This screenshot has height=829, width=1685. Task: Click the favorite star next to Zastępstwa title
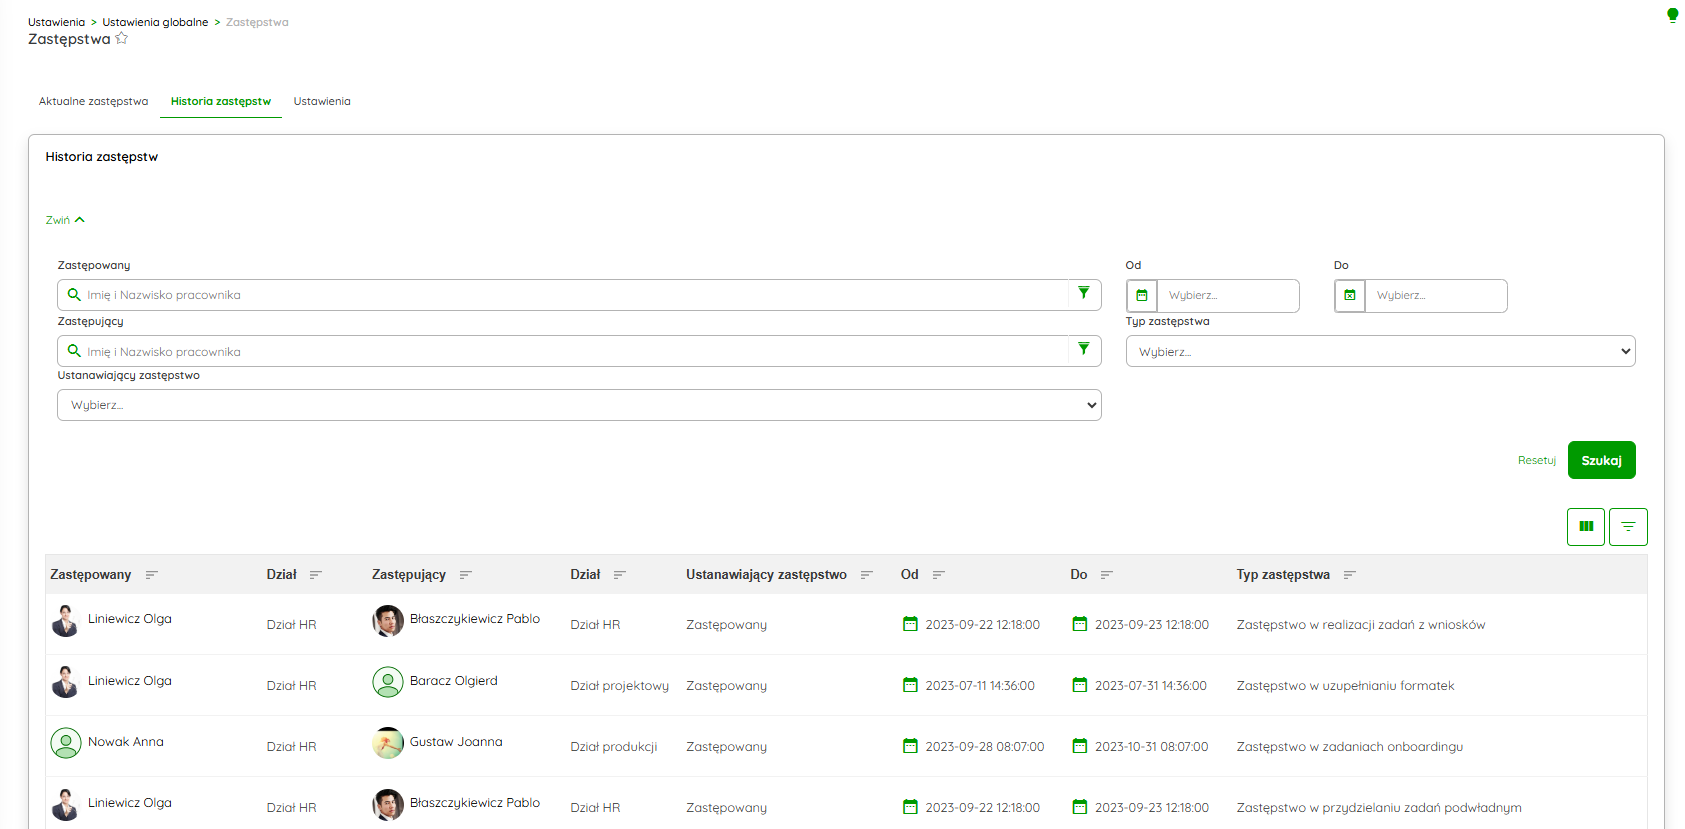click(122, 39)
